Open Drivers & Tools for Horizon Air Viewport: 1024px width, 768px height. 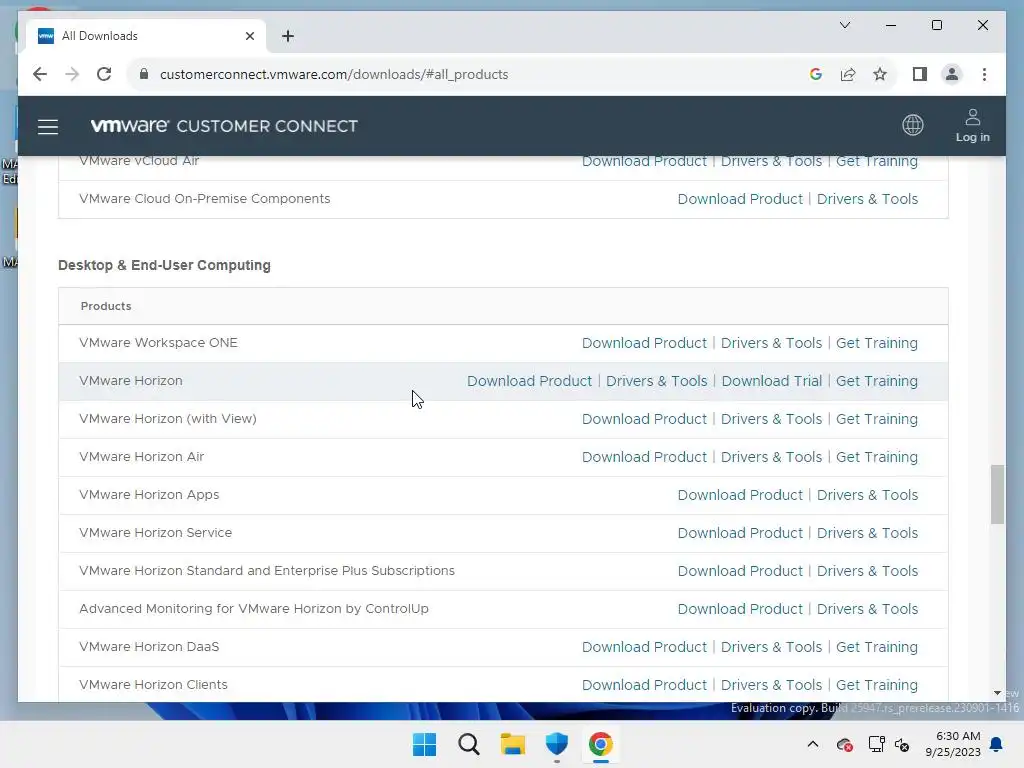(771, 456)
